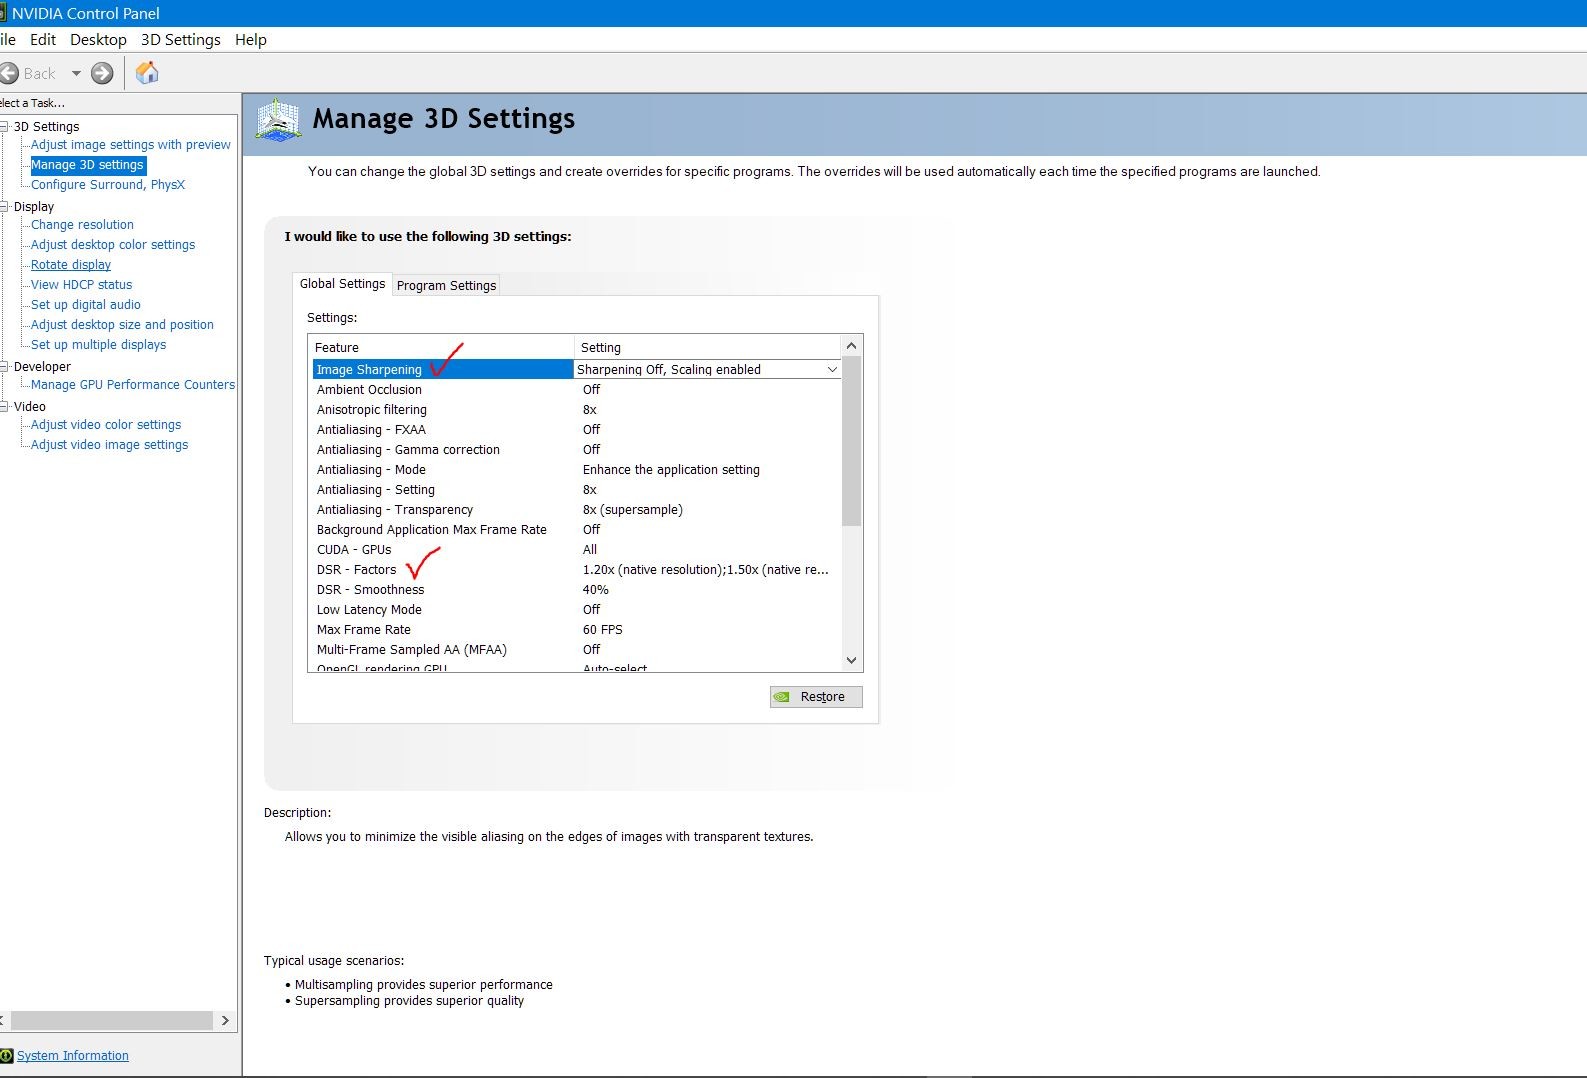The height and width of the screenshot is (1078, 1587).
Task: Click the settings list scrollbar thumb
Action: click(852, 441)
